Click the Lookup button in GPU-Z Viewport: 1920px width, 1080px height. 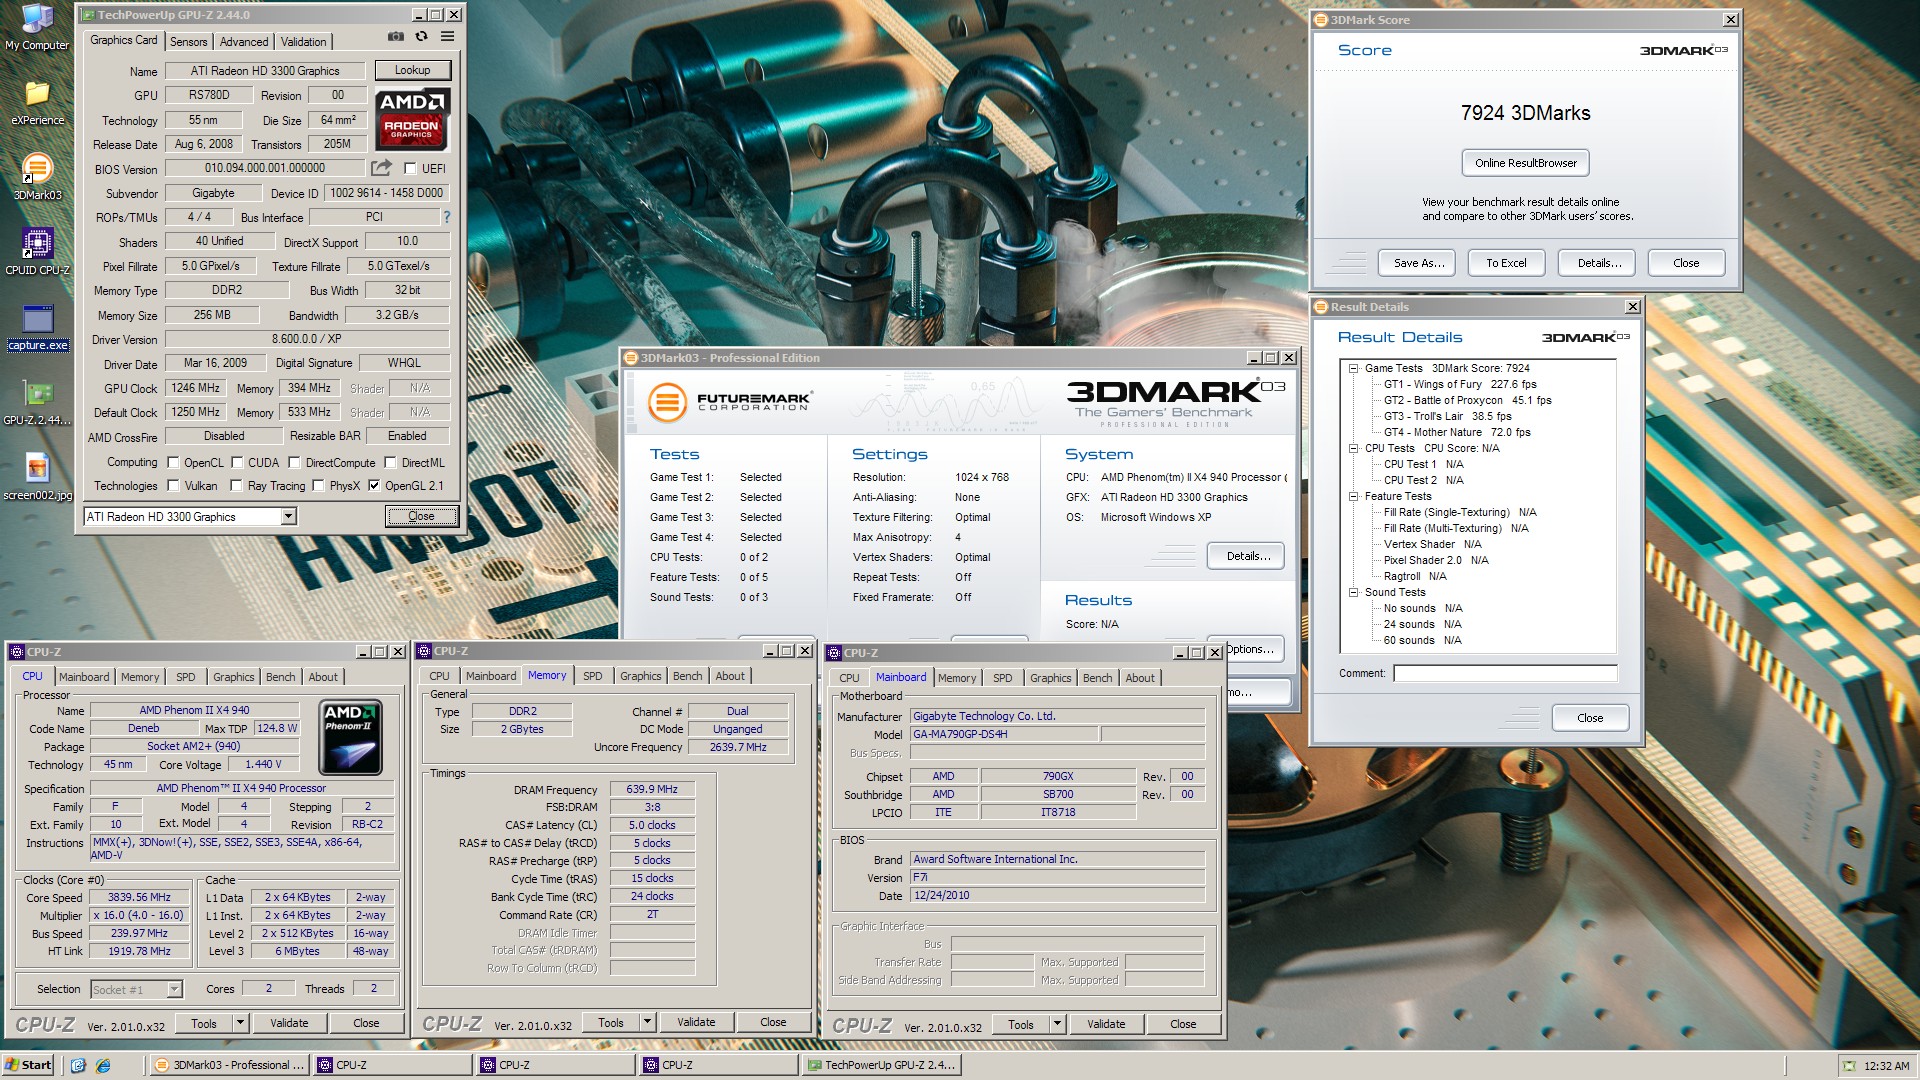(412, 70)
